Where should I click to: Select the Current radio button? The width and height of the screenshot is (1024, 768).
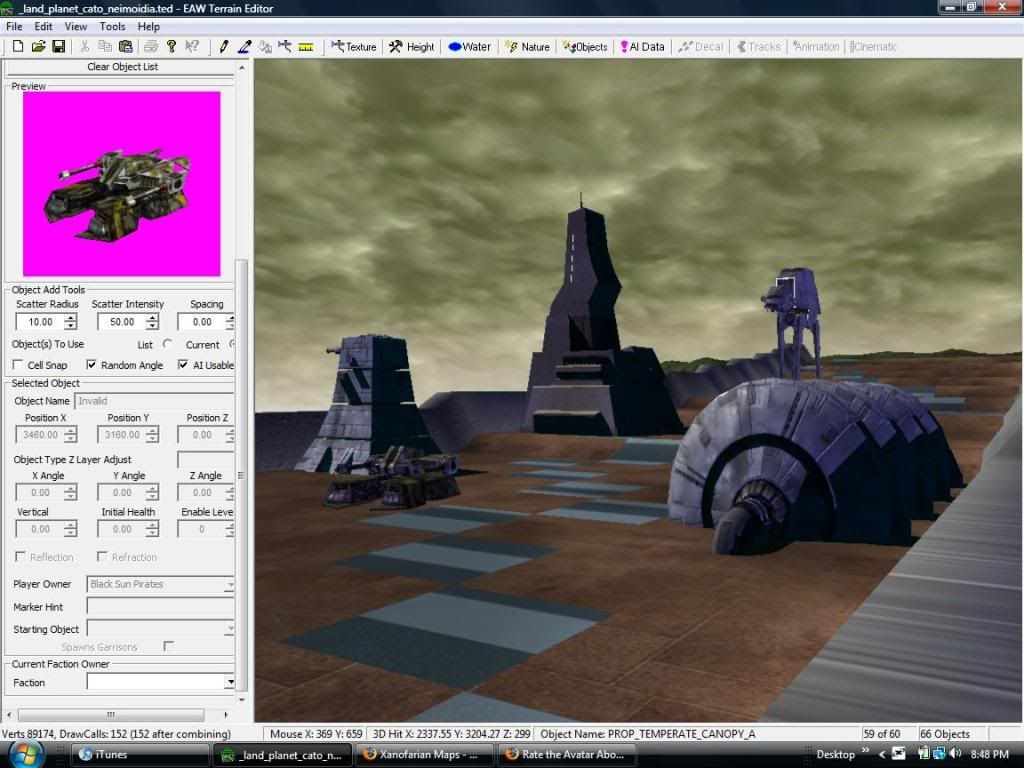click(231, 344)
